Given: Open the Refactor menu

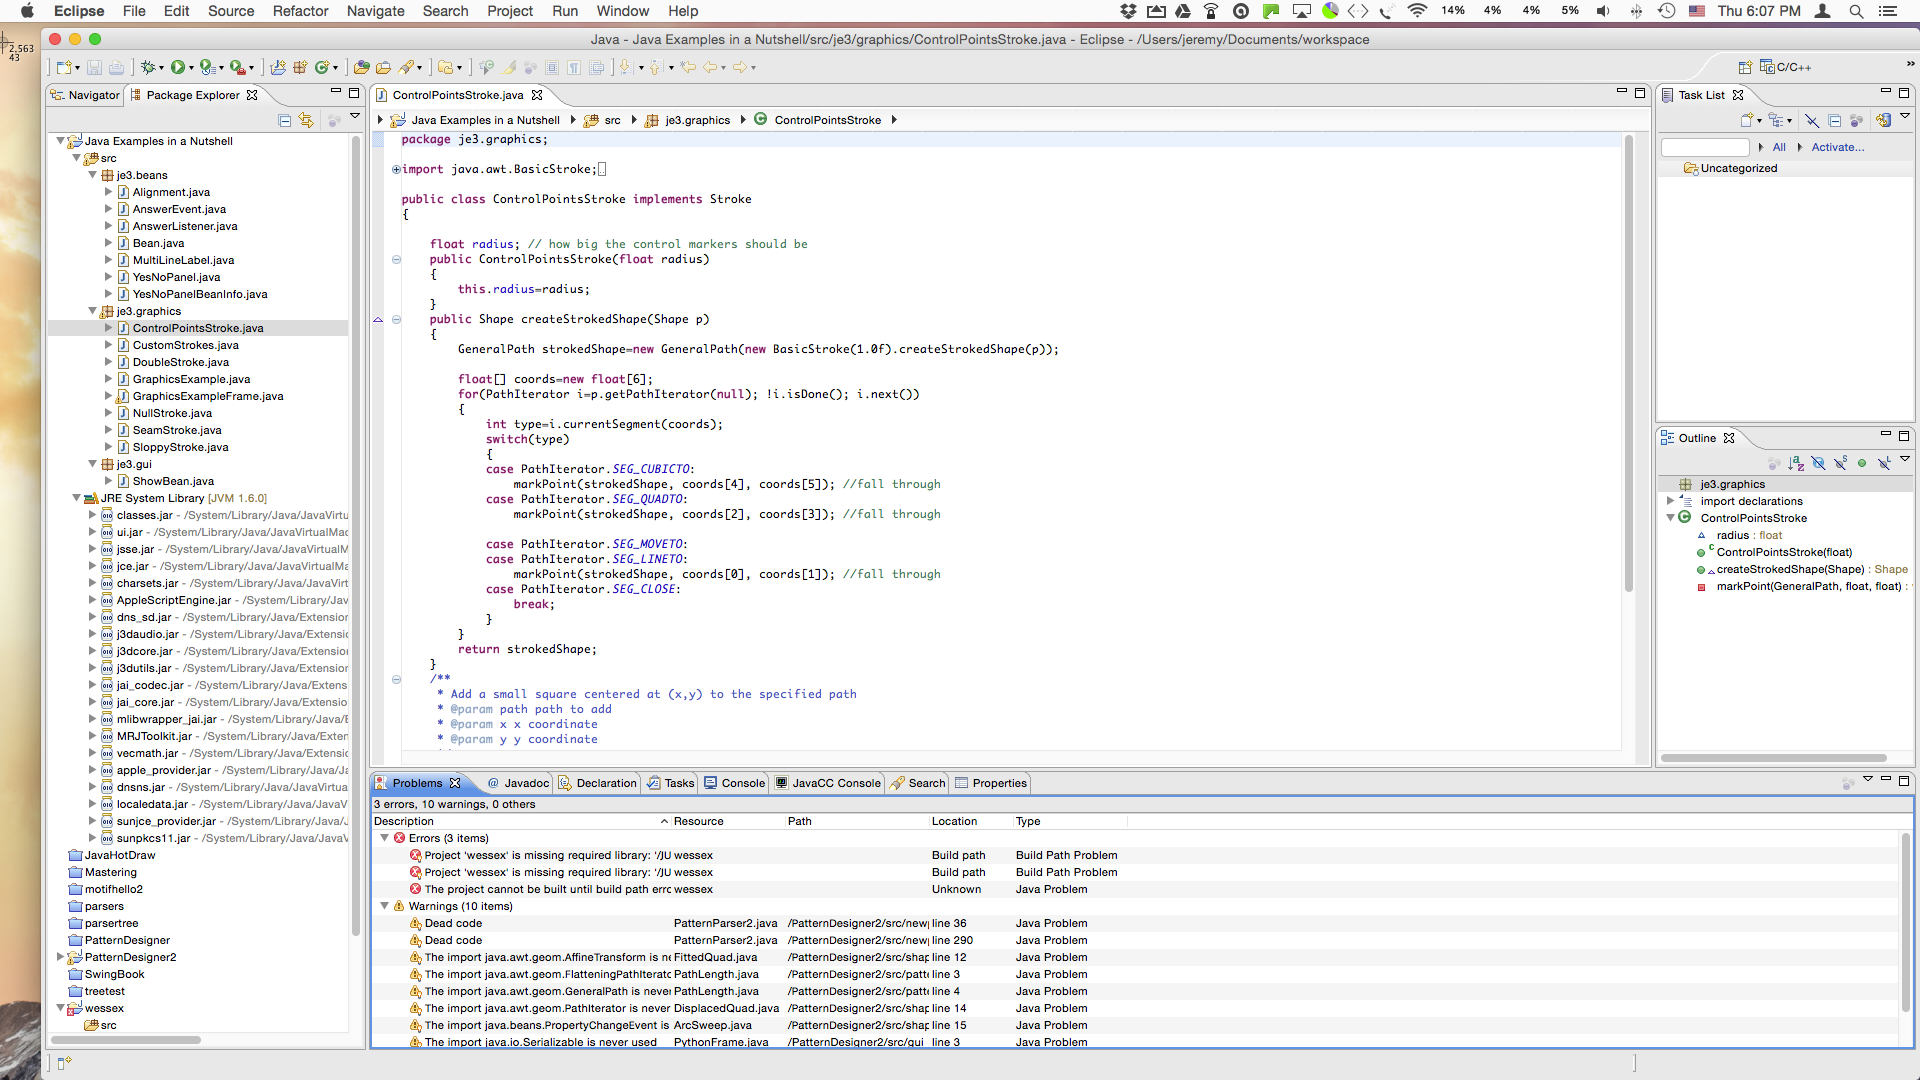Looking at the screenshot, I should pos(300,11).
